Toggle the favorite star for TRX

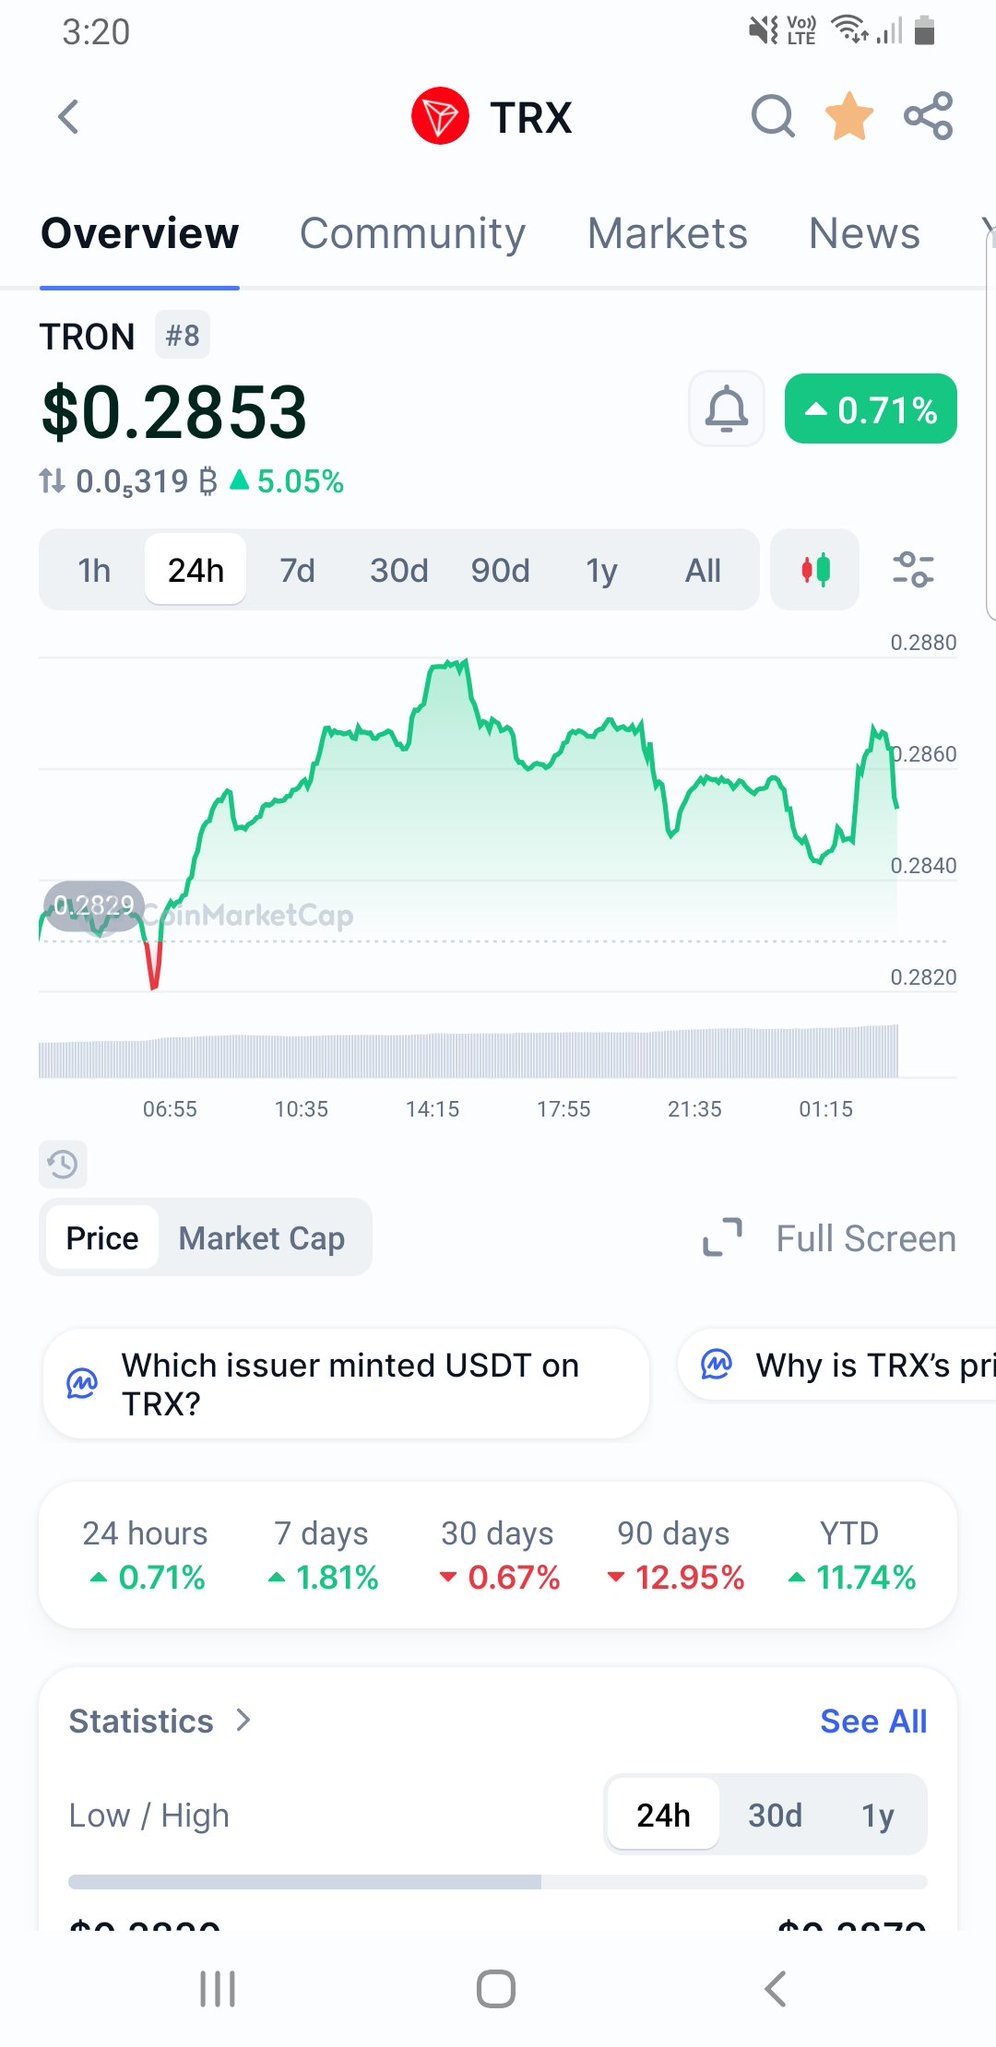coord(849,117)
